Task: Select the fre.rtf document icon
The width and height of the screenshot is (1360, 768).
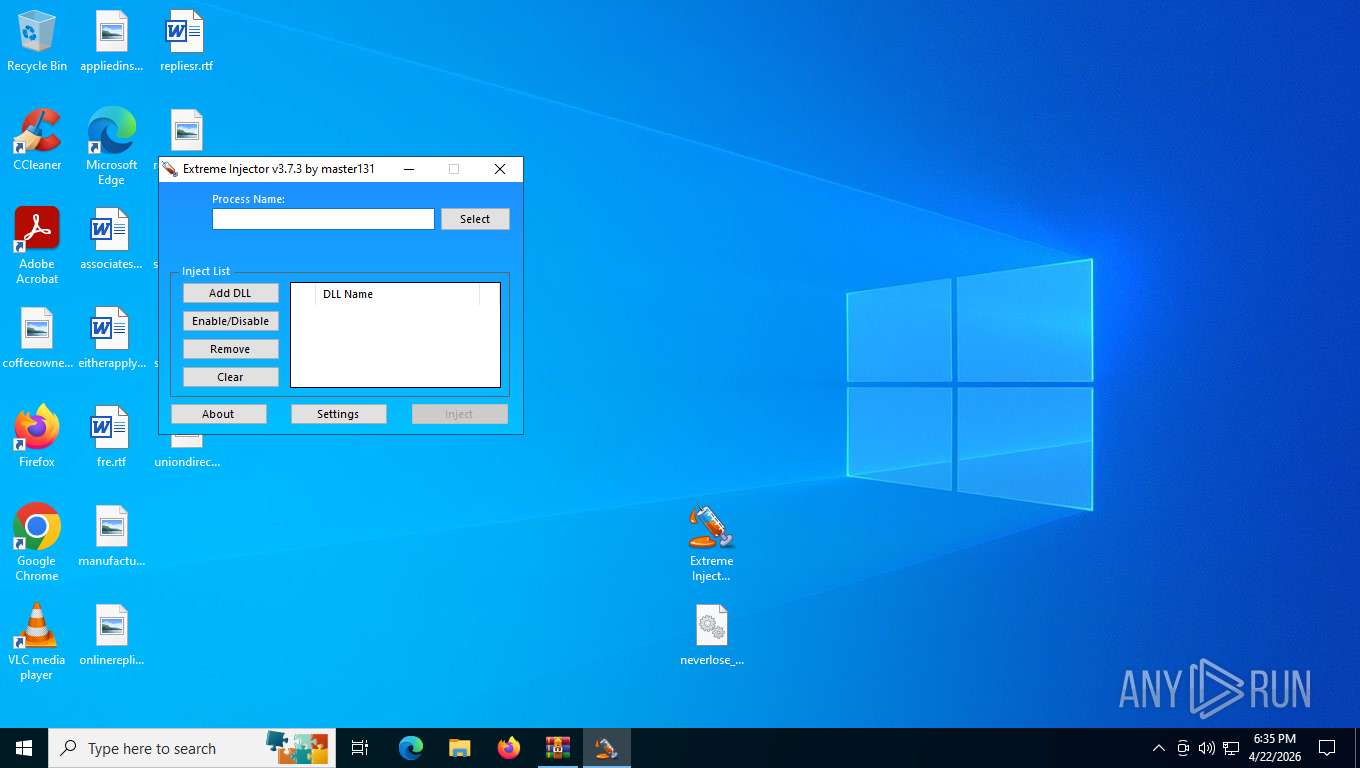Action: pos(111,437)
